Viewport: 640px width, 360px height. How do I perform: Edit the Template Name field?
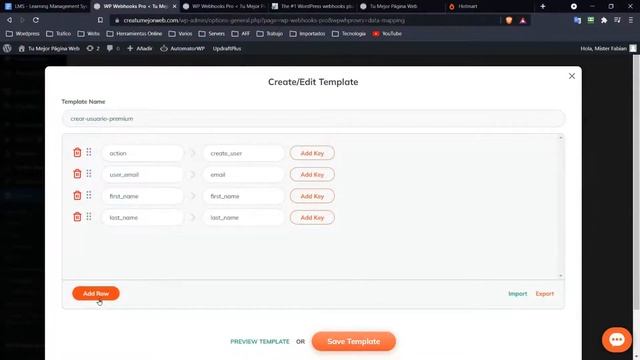pos(313,119)
